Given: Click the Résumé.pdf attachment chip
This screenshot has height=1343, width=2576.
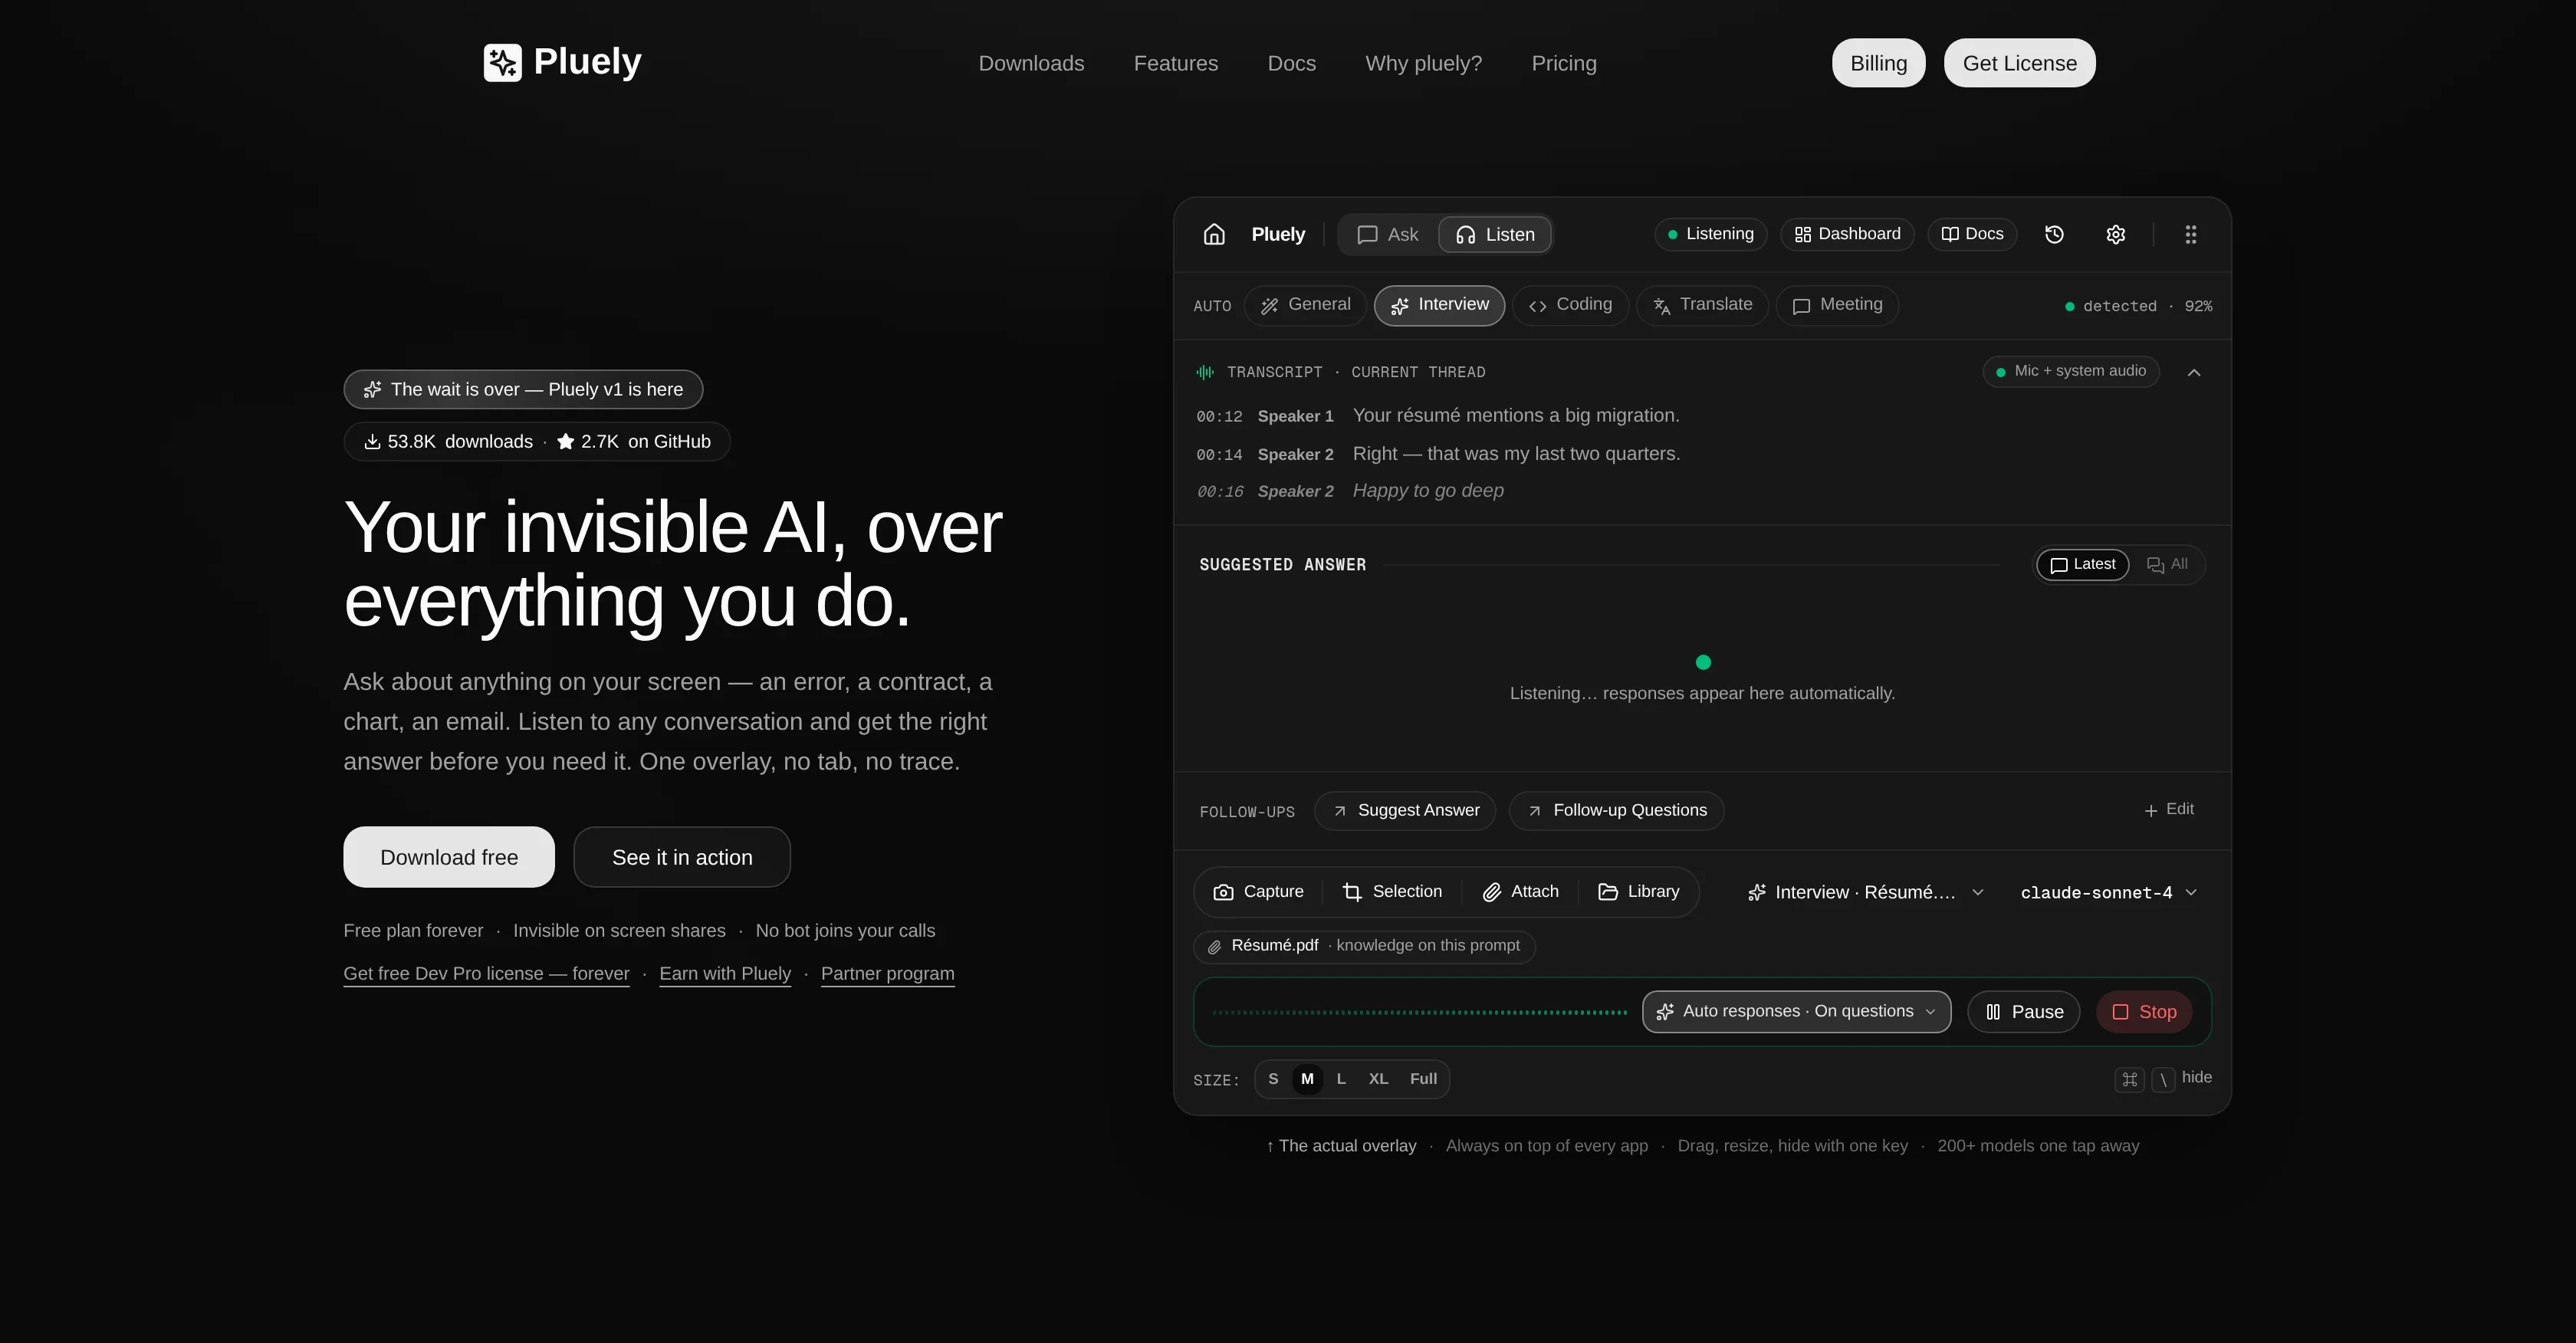Looking at the screenshot, I should [x=1364, y=946].
